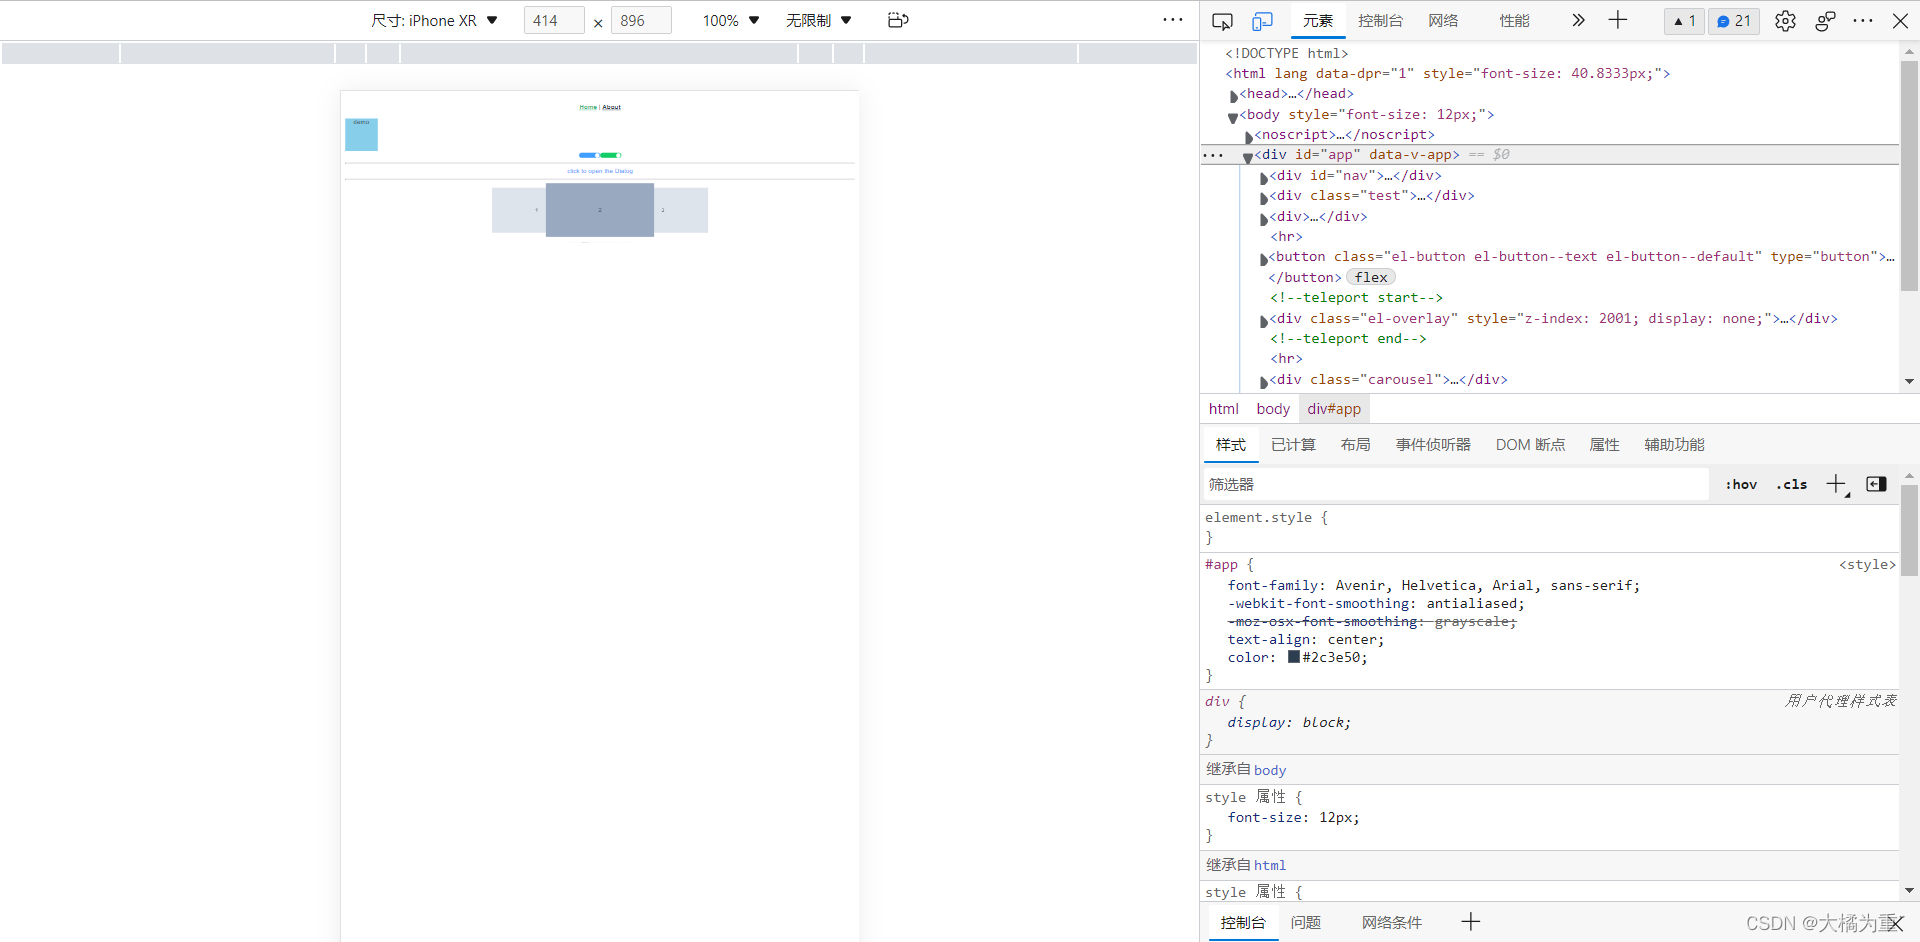The width and height of the screenshot is (1920, 942).
Task: Open the 网络条件 drawer tab
Action: click(x=1391, y=923)
